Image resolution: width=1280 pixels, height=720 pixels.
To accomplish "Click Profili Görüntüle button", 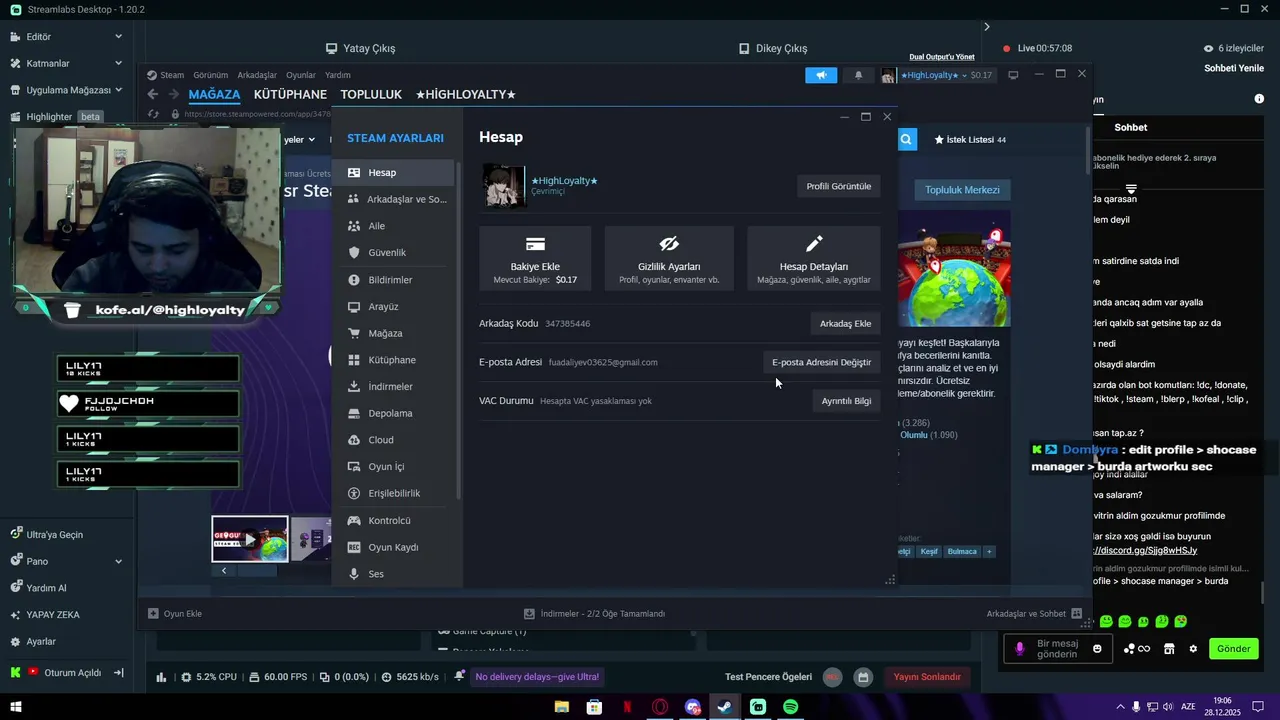I will point(839,186).
